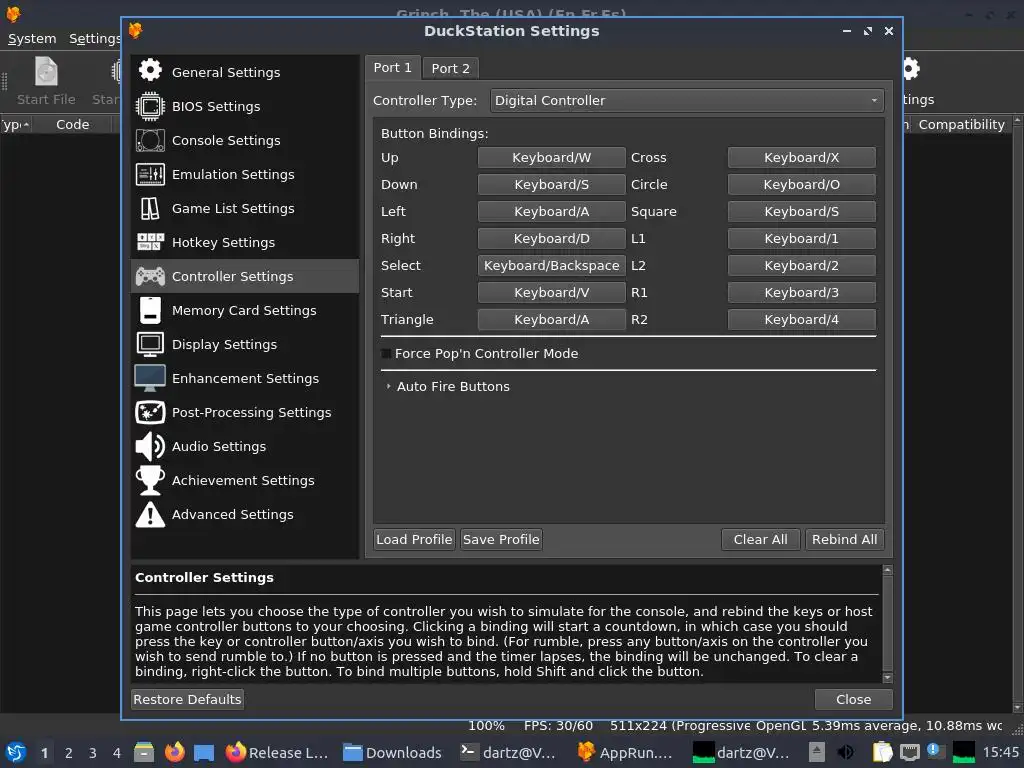The image size is (1024, 768).
Task: Select Controller Settings gamepad icon
Action: pos(150,276)
